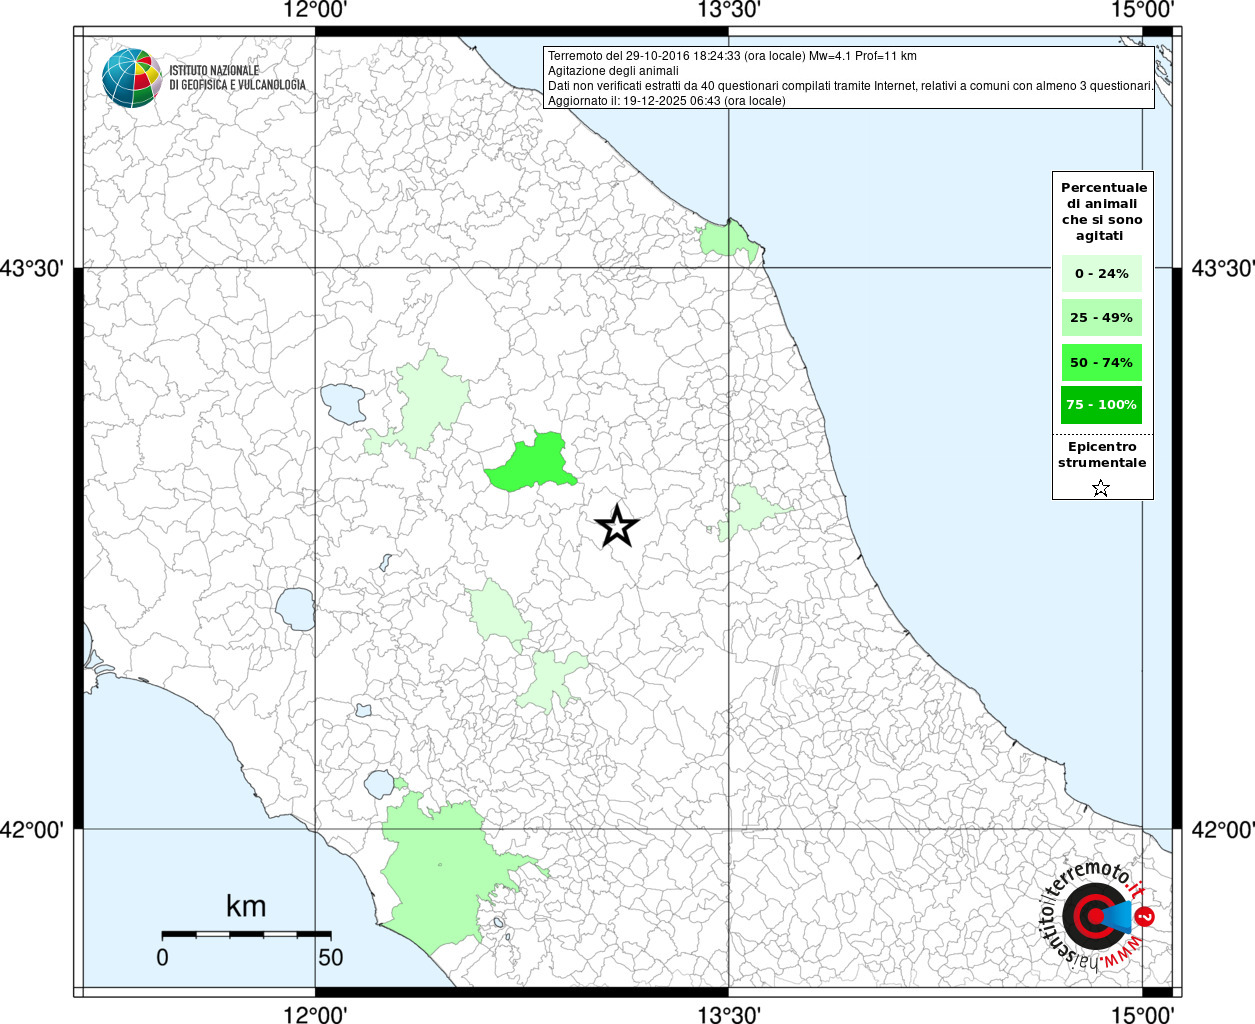Viewport: 1255px width, 1024px height.
Task: Select the bright green municipality northwest of epicenter
Action: tap(530, 466)
